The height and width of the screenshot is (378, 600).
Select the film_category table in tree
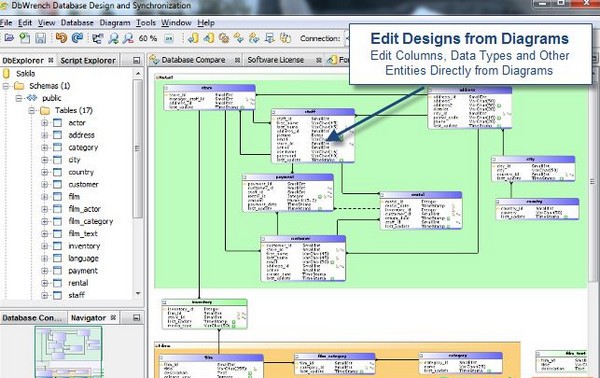coord(91,222)
